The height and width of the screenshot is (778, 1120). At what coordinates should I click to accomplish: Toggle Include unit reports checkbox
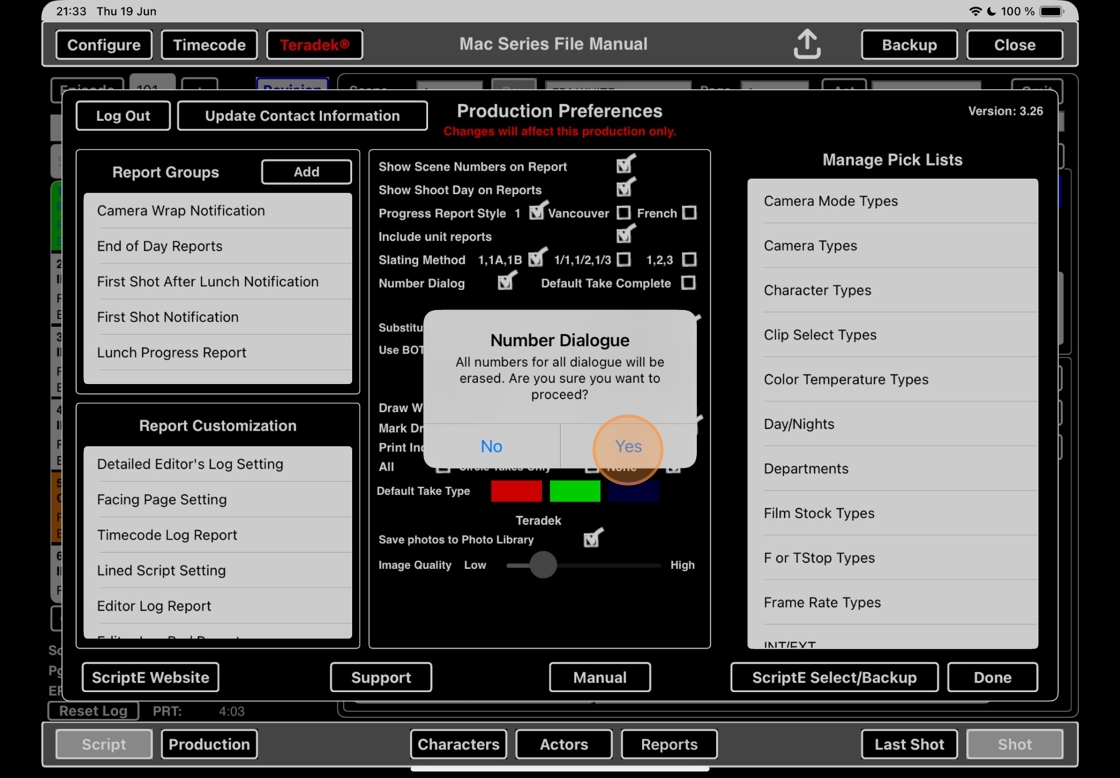coord(625,235)
